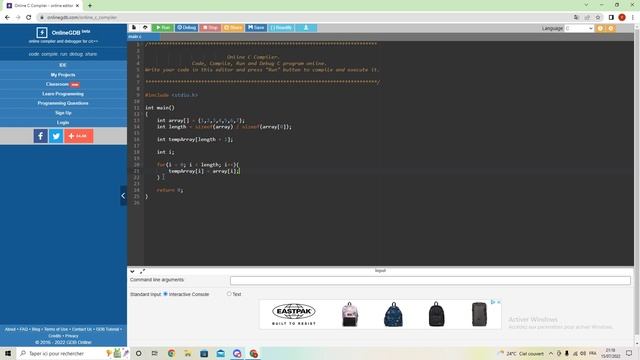Select Interactive Console radio button
The width and height of the screenshot is (640, 360).
click(166, 294)
